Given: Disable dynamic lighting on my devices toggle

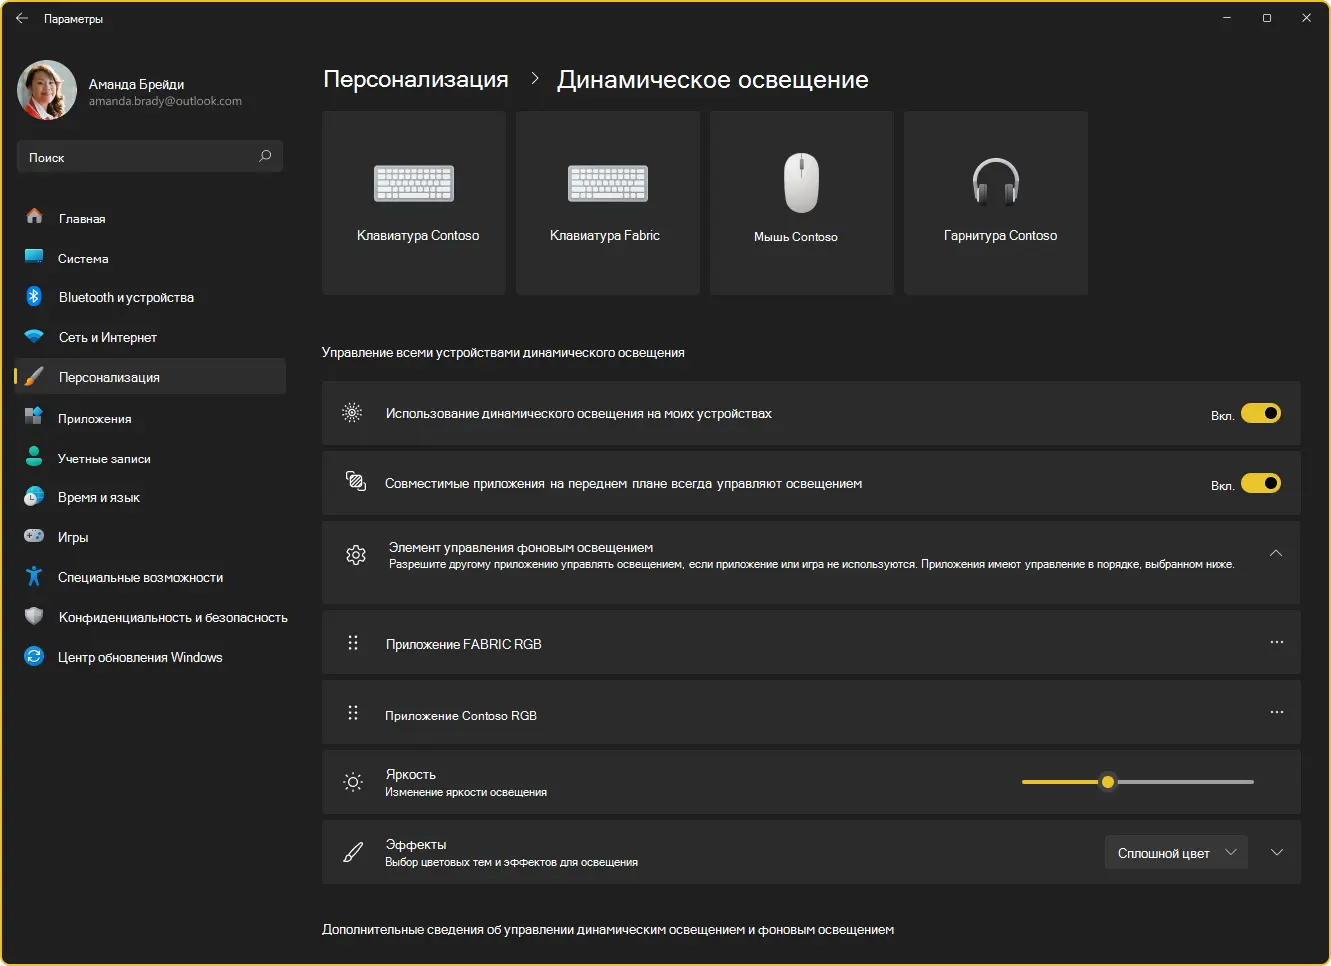Looking at the screenshot, I should pyautogui.click(x=1260, y=413).
